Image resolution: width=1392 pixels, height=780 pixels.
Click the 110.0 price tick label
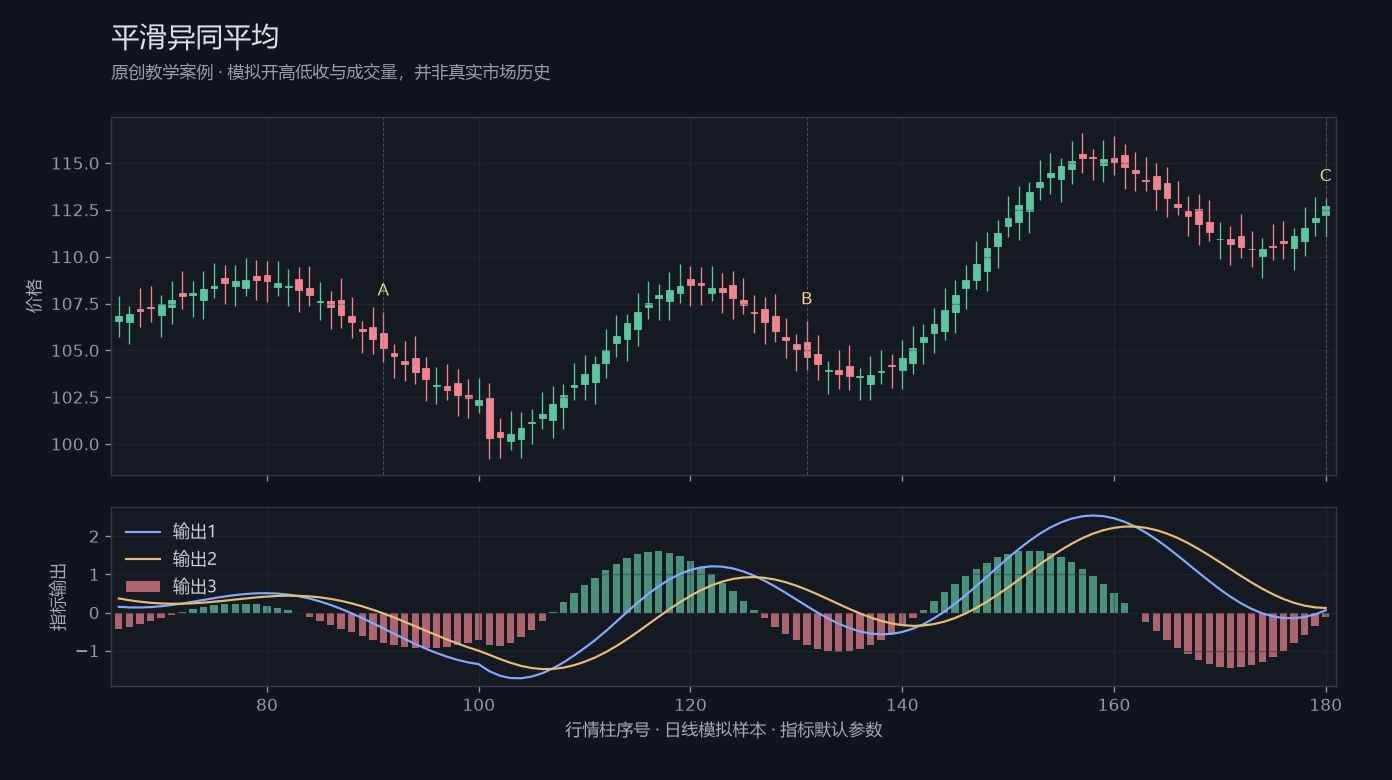(75, 258)
